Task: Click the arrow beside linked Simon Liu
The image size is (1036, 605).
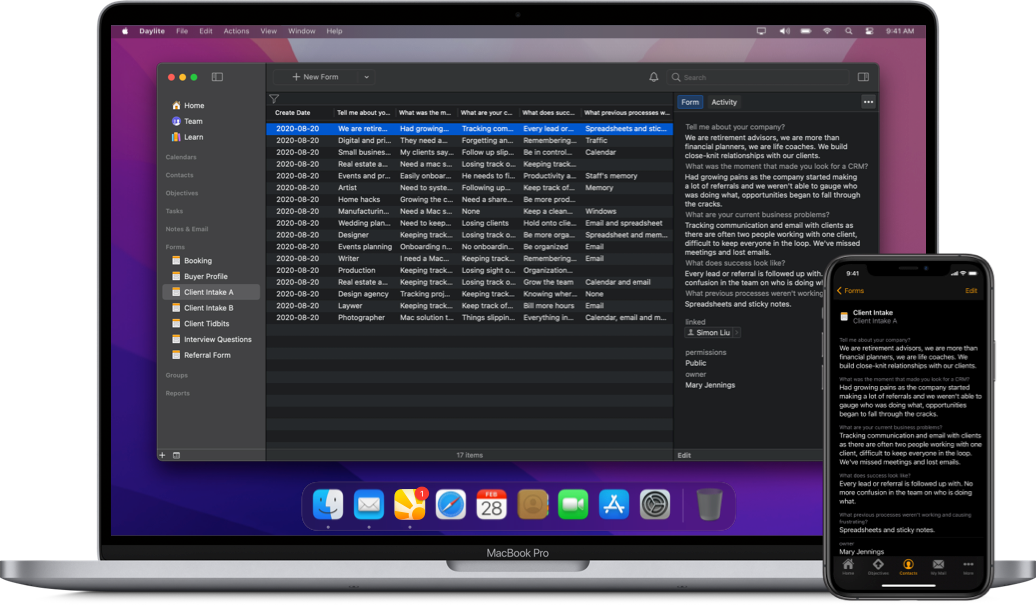Action: point(737,333)
